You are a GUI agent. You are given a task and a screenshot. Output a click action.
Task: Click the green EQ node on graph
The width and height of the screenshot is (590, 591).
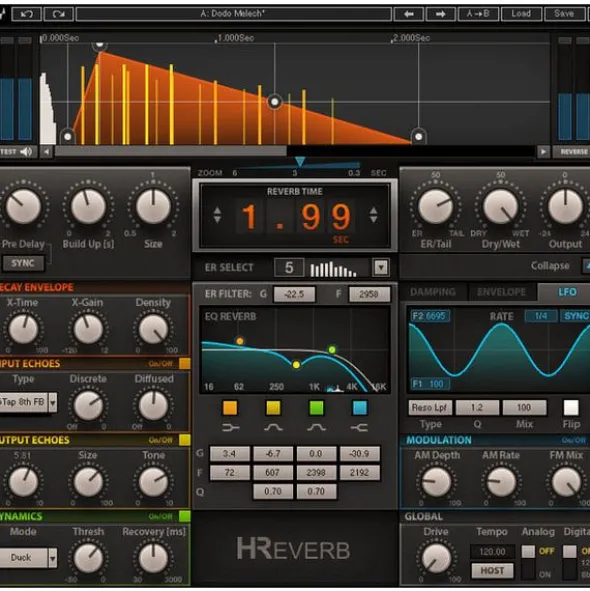332,350
